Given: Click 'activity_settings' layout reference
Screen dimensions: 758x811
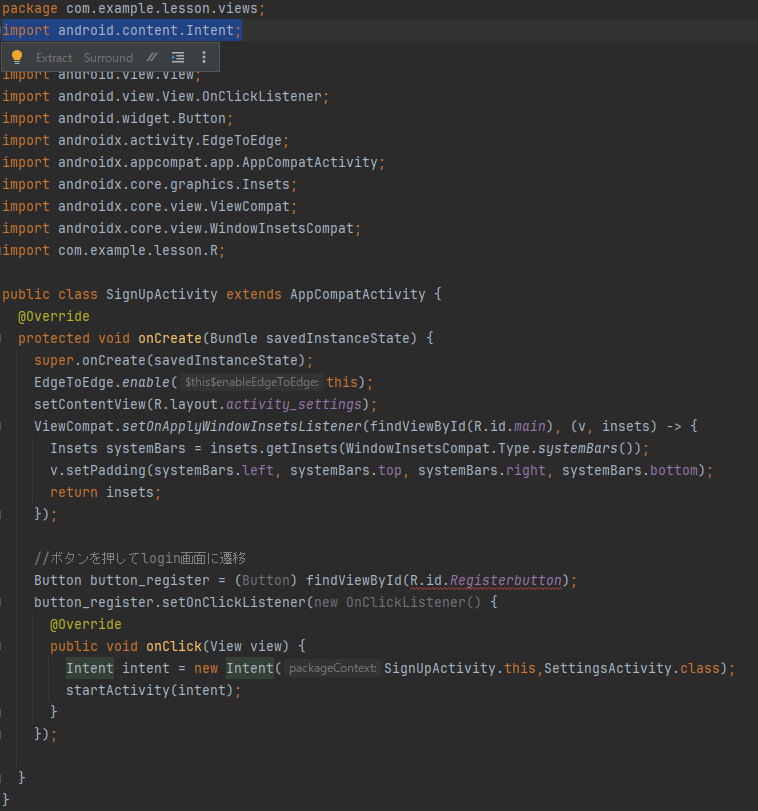Looking at the screenshot, I should [294, 404].
